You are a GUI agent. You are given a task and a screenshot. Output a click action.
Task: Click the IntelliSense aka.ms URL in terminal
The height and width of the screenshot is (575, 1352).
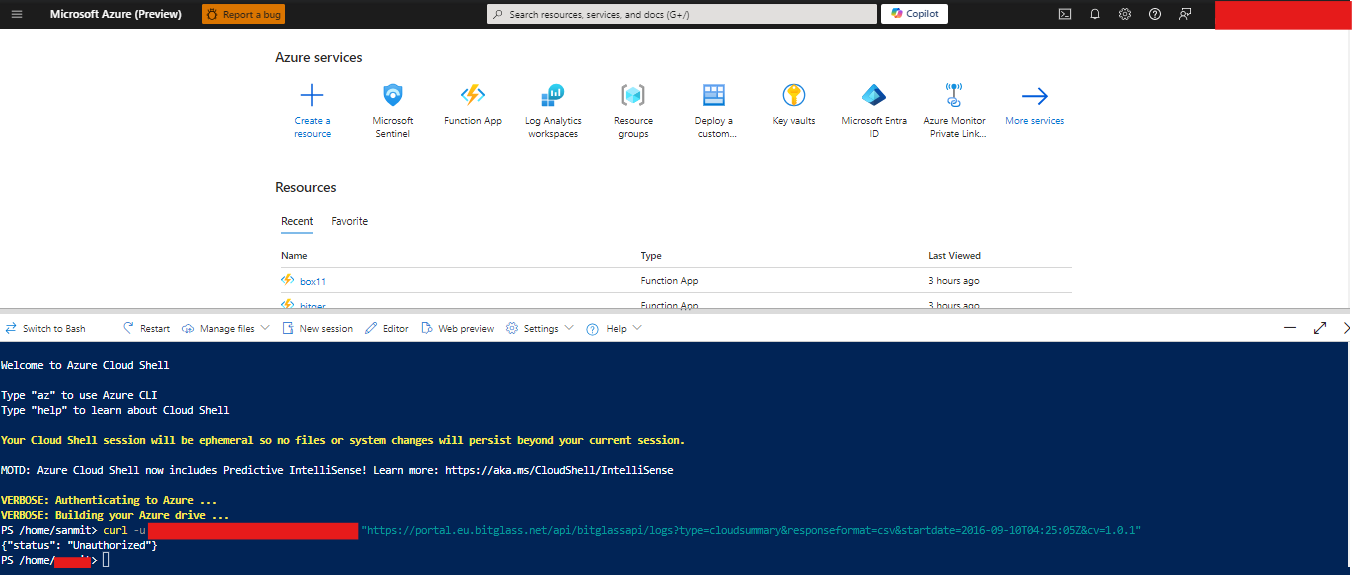coord(559,470)
